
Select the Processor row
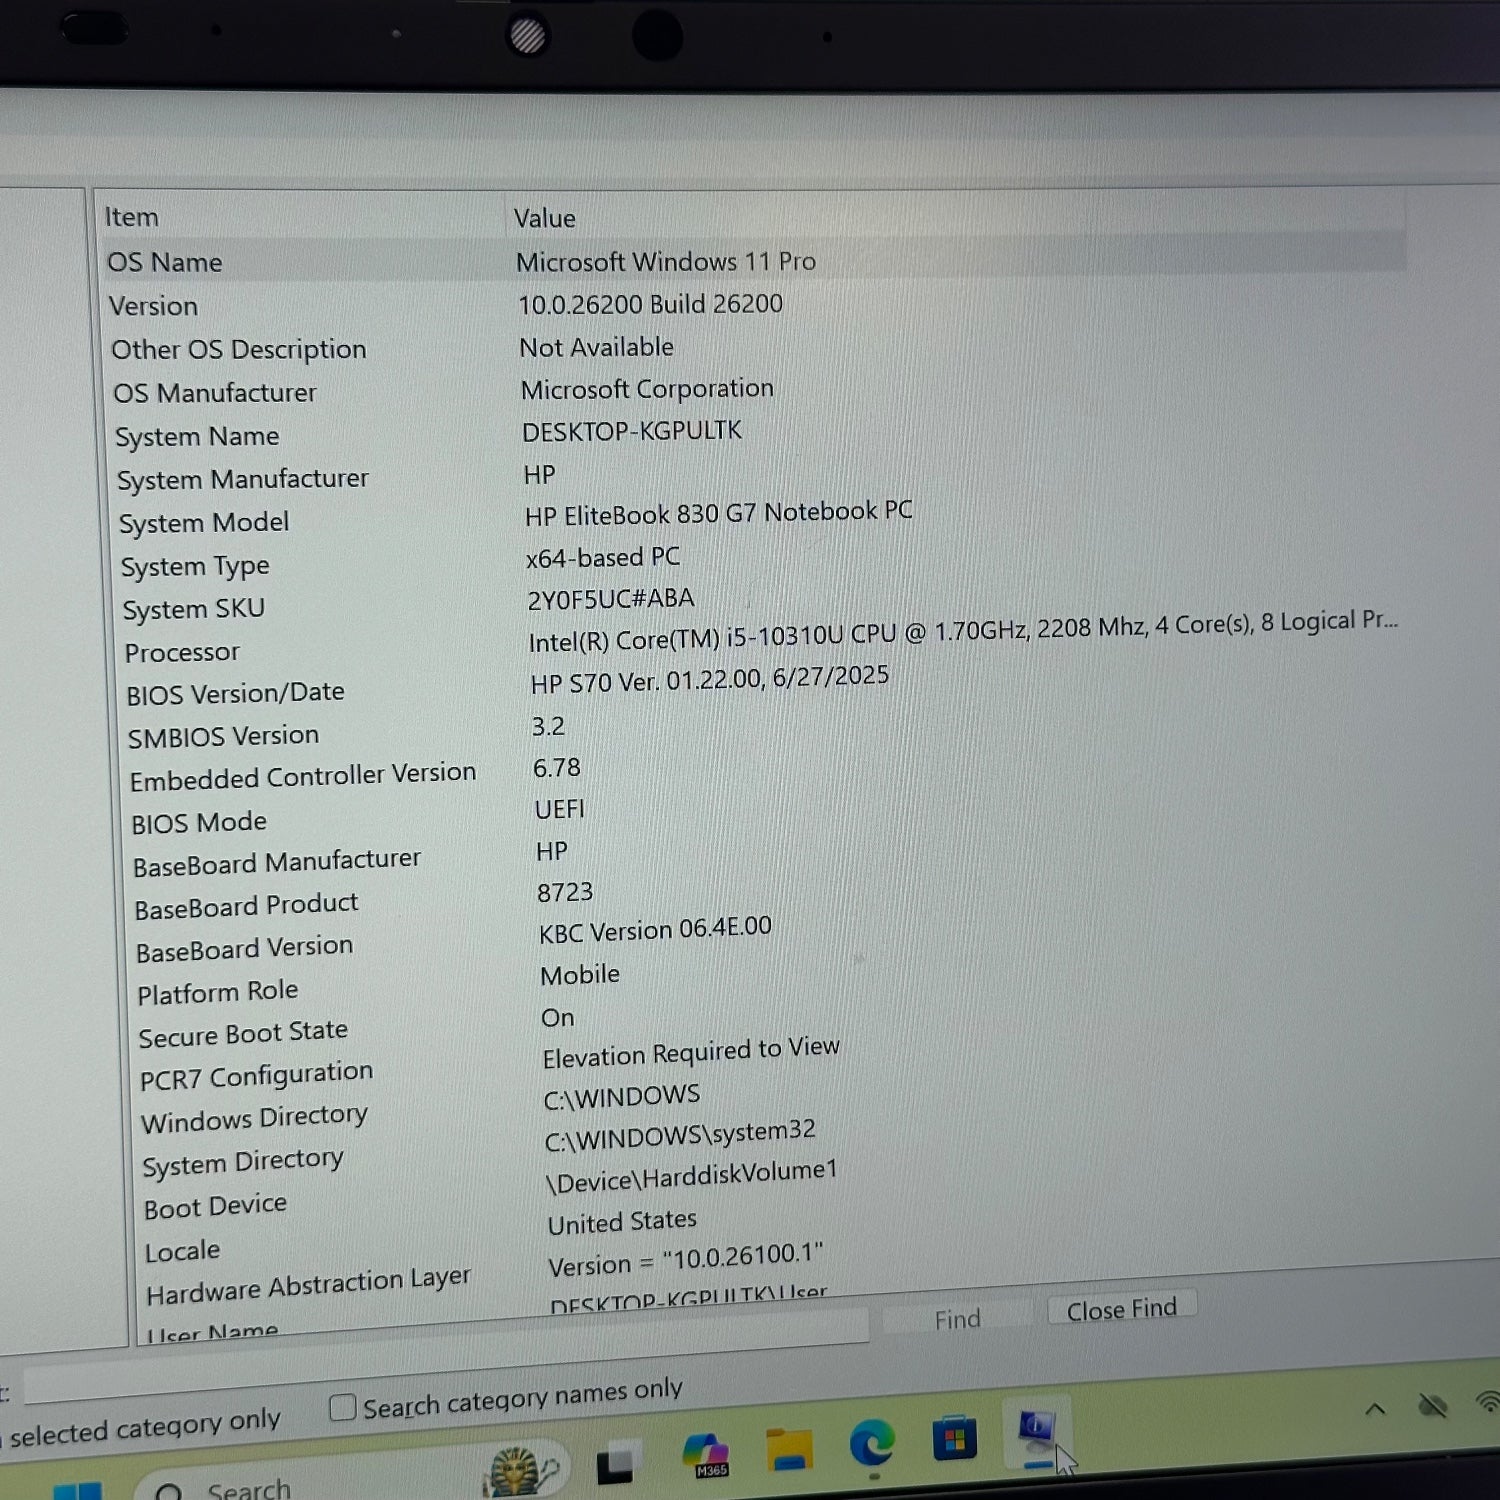[x=182, y=652]
